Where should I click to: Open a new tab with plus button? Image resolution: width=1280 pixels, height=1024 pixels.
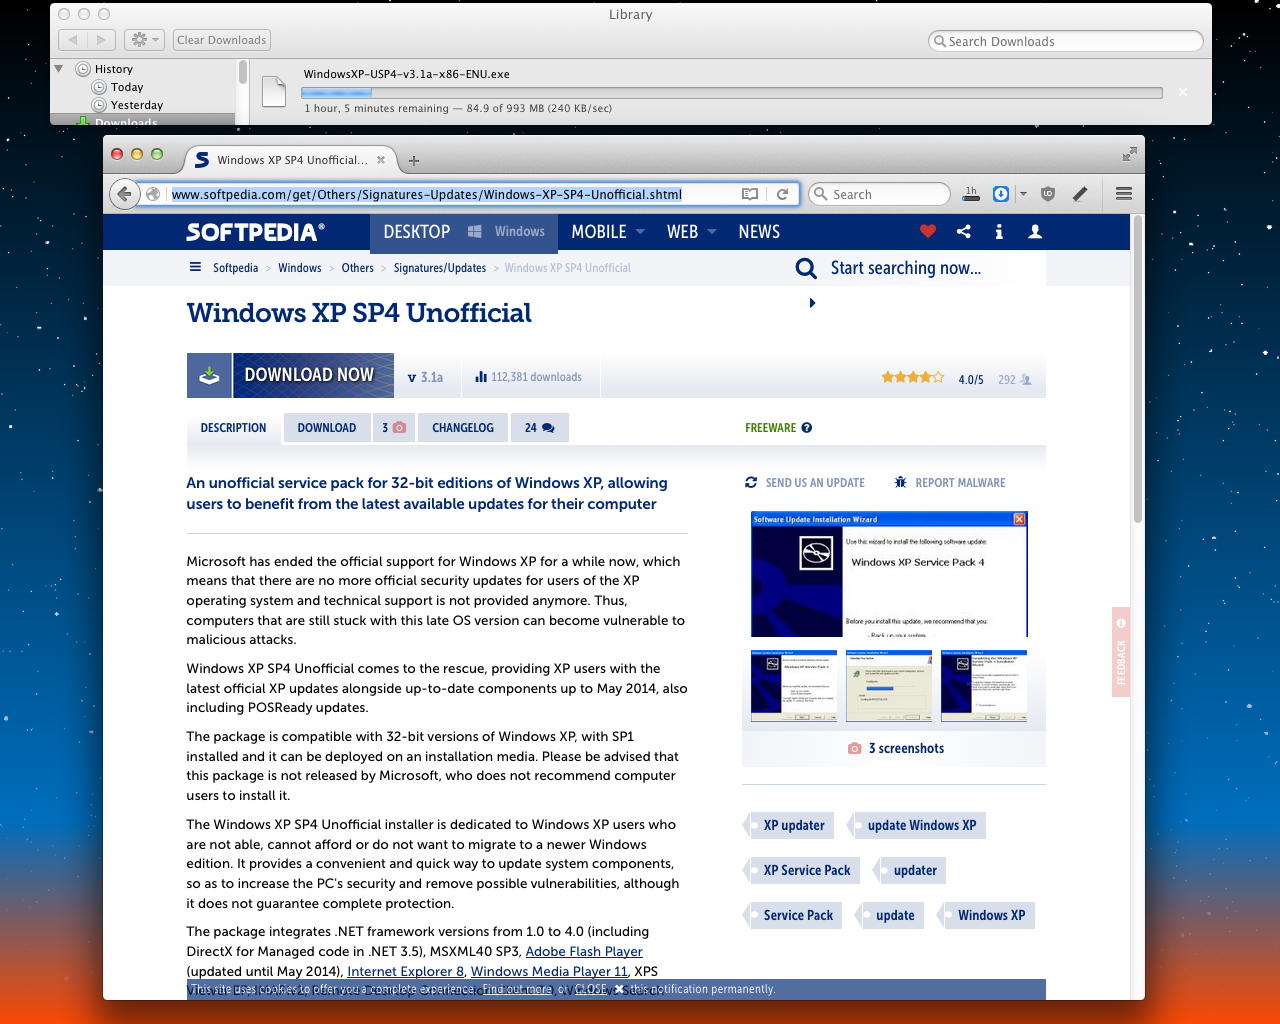[414, 160]
